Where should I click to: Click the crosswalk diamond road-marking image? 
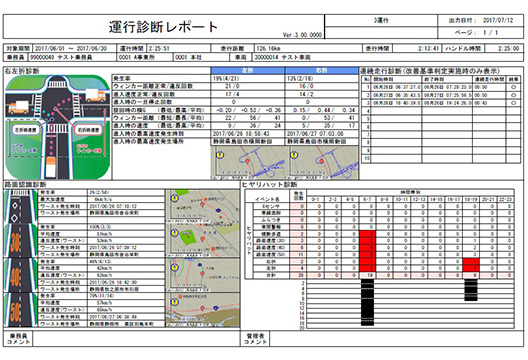[21, 206]
